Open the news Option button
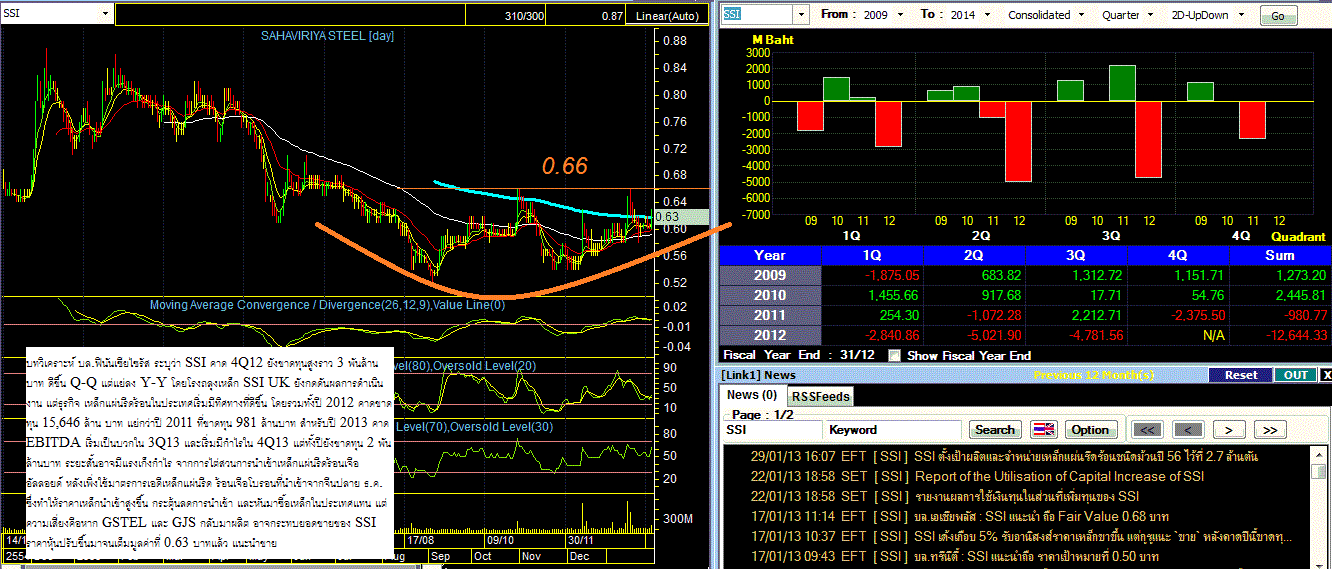 tap(1090, 429)
